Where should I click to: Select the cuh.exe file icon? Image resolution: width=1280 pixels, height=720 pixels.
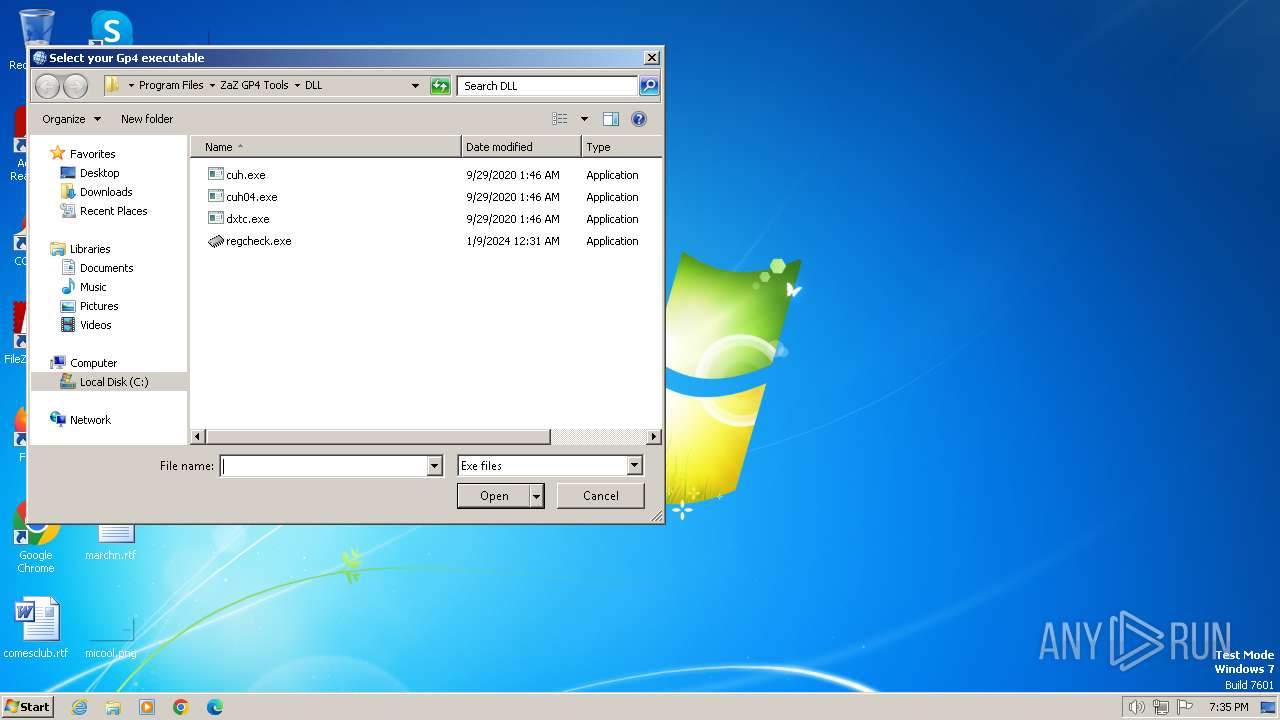(x=216, y=174)
